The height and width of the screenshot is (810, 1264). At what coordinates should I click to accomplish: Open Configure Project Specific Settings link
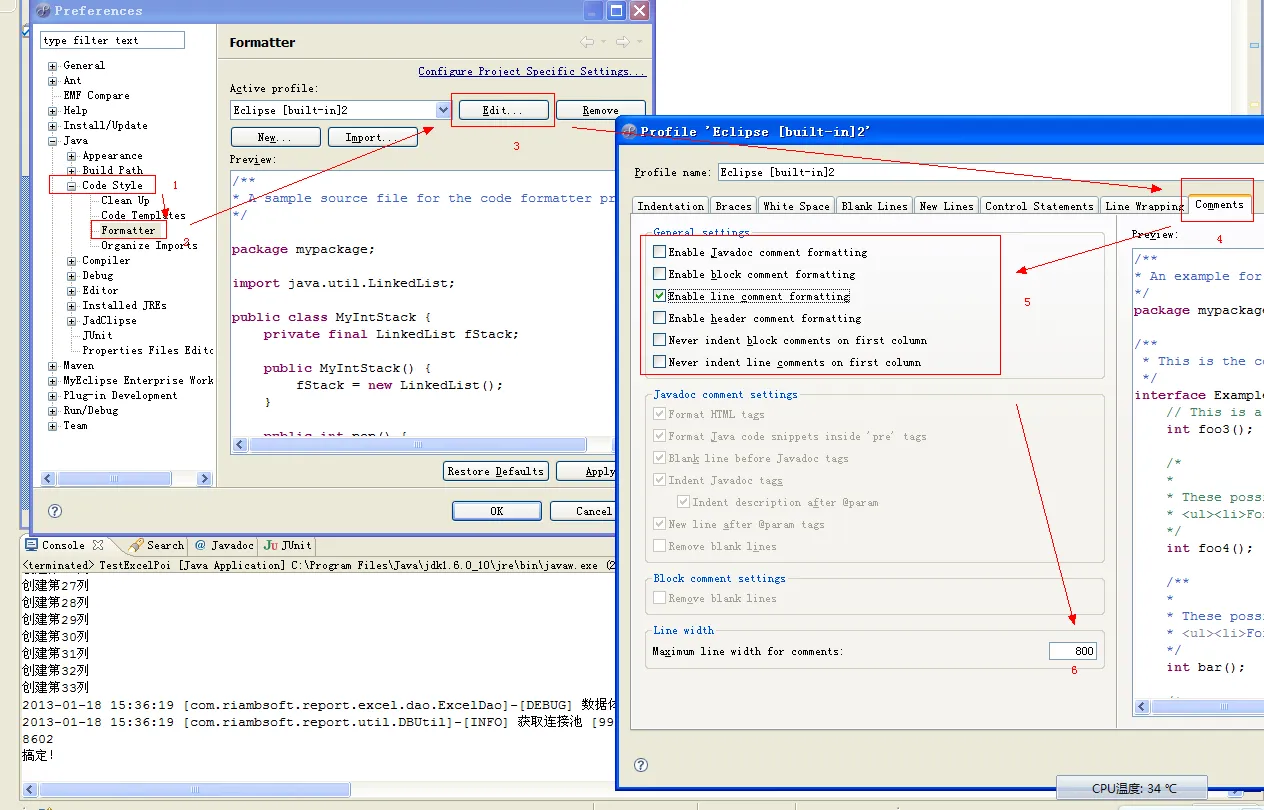click(x=532, y=72)
